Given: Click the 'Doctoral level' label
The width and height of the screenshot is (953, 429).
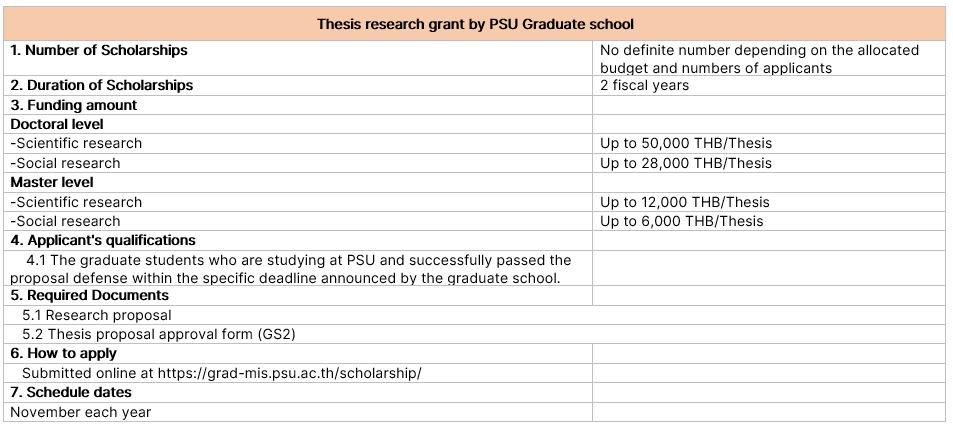Looking at the screenshot, I should (57, 124).
